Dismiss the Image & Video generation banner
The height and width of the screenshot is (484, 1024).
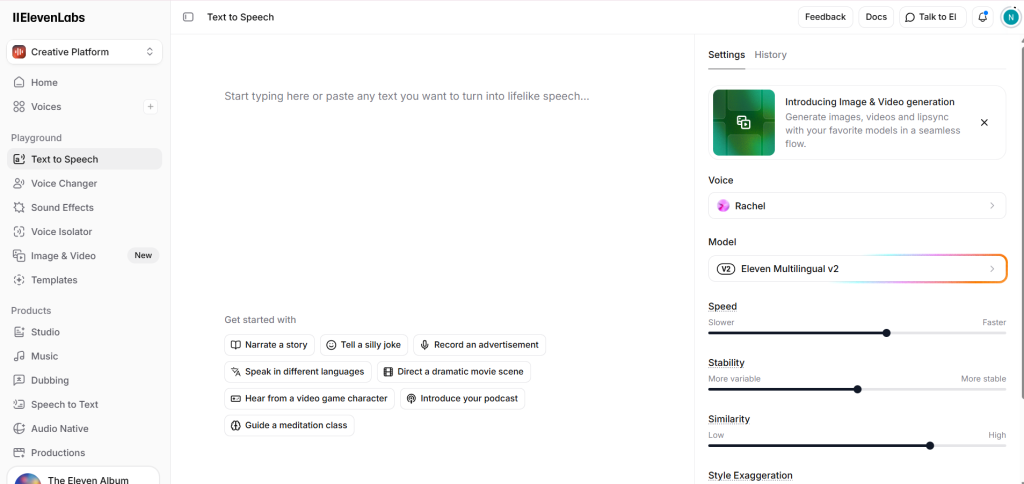[984, 123]
